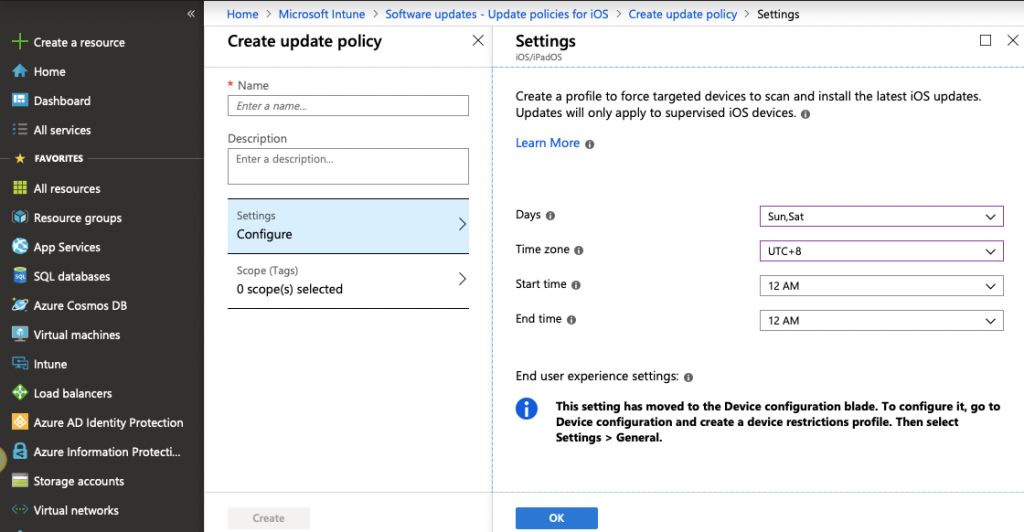
Task: Open Software updates - Update policies for iOS breadcrumb
Action: (496, 14)
